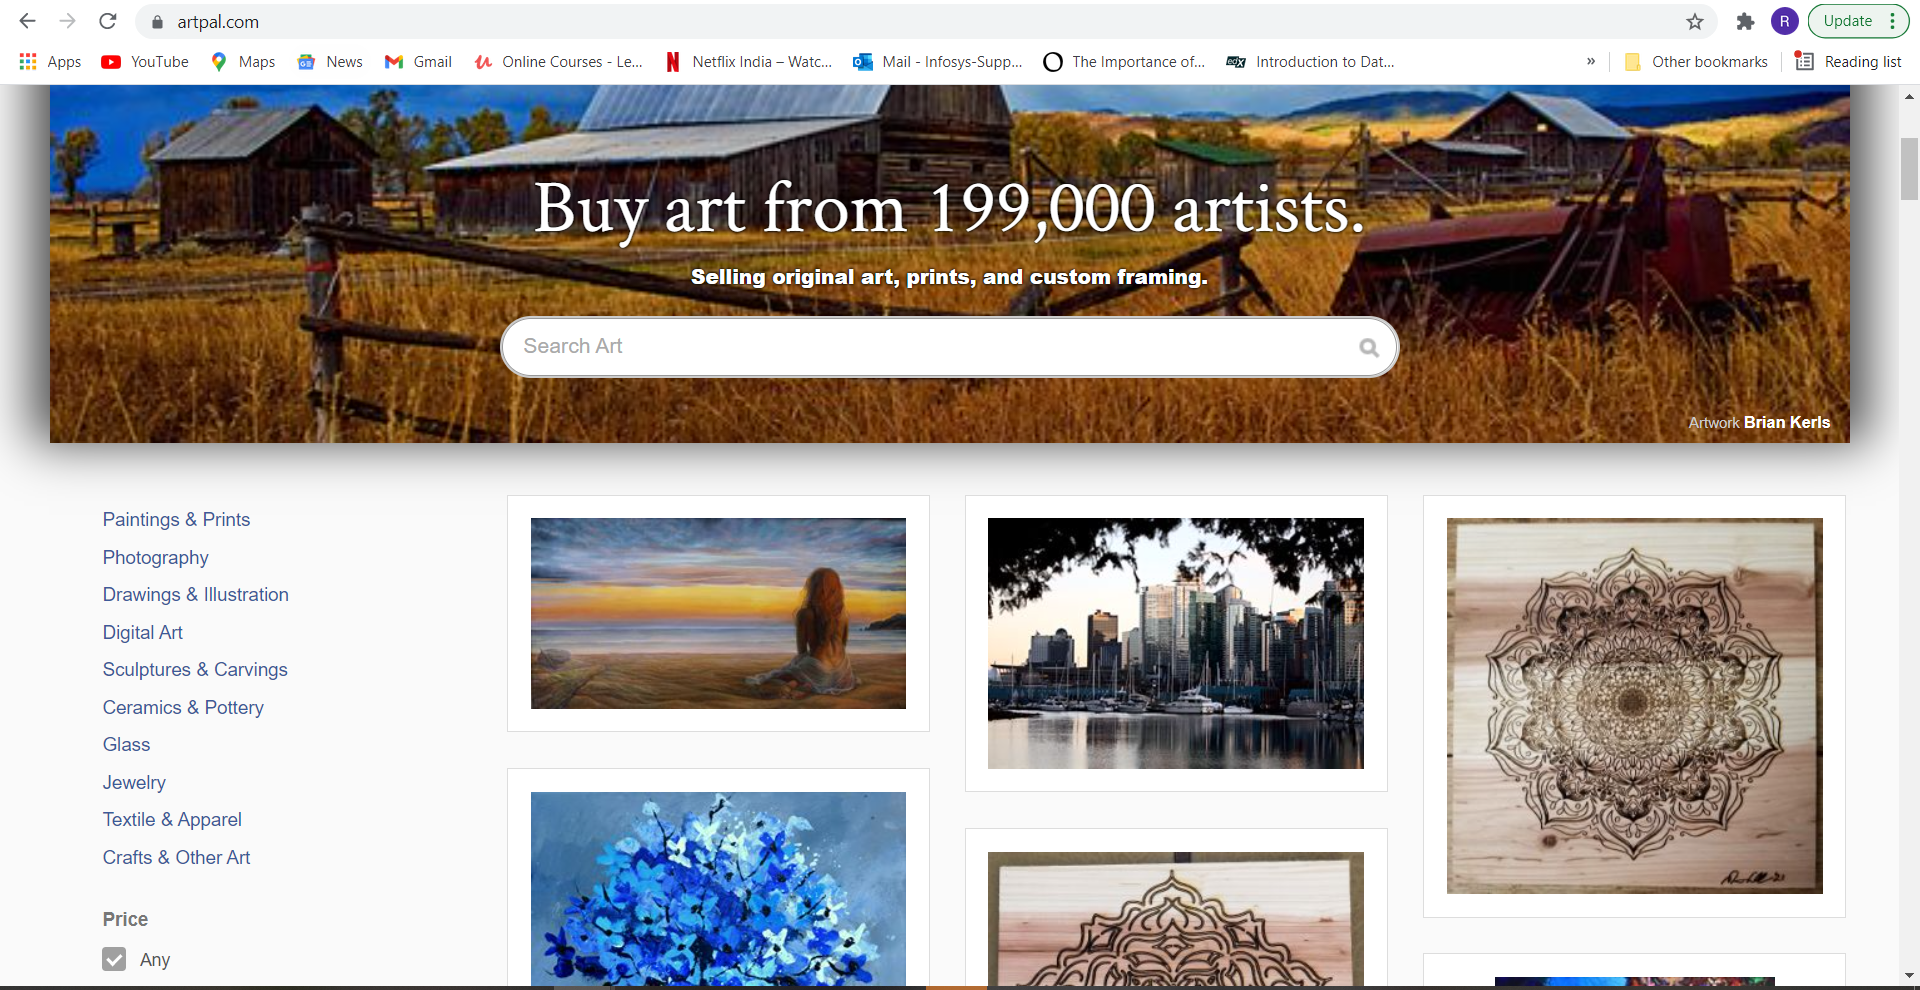Go back with the browser back arrow
The height and width of the screenshot is (990, 1920).
coord(28,21)
